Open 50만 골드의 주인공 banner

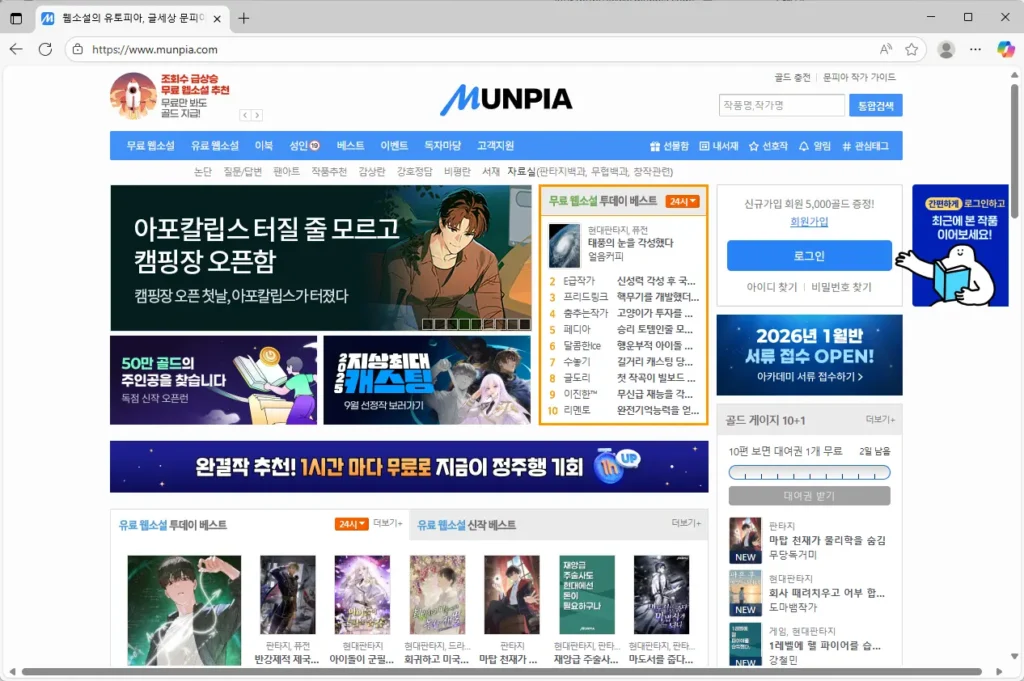(x=214, y=380)
